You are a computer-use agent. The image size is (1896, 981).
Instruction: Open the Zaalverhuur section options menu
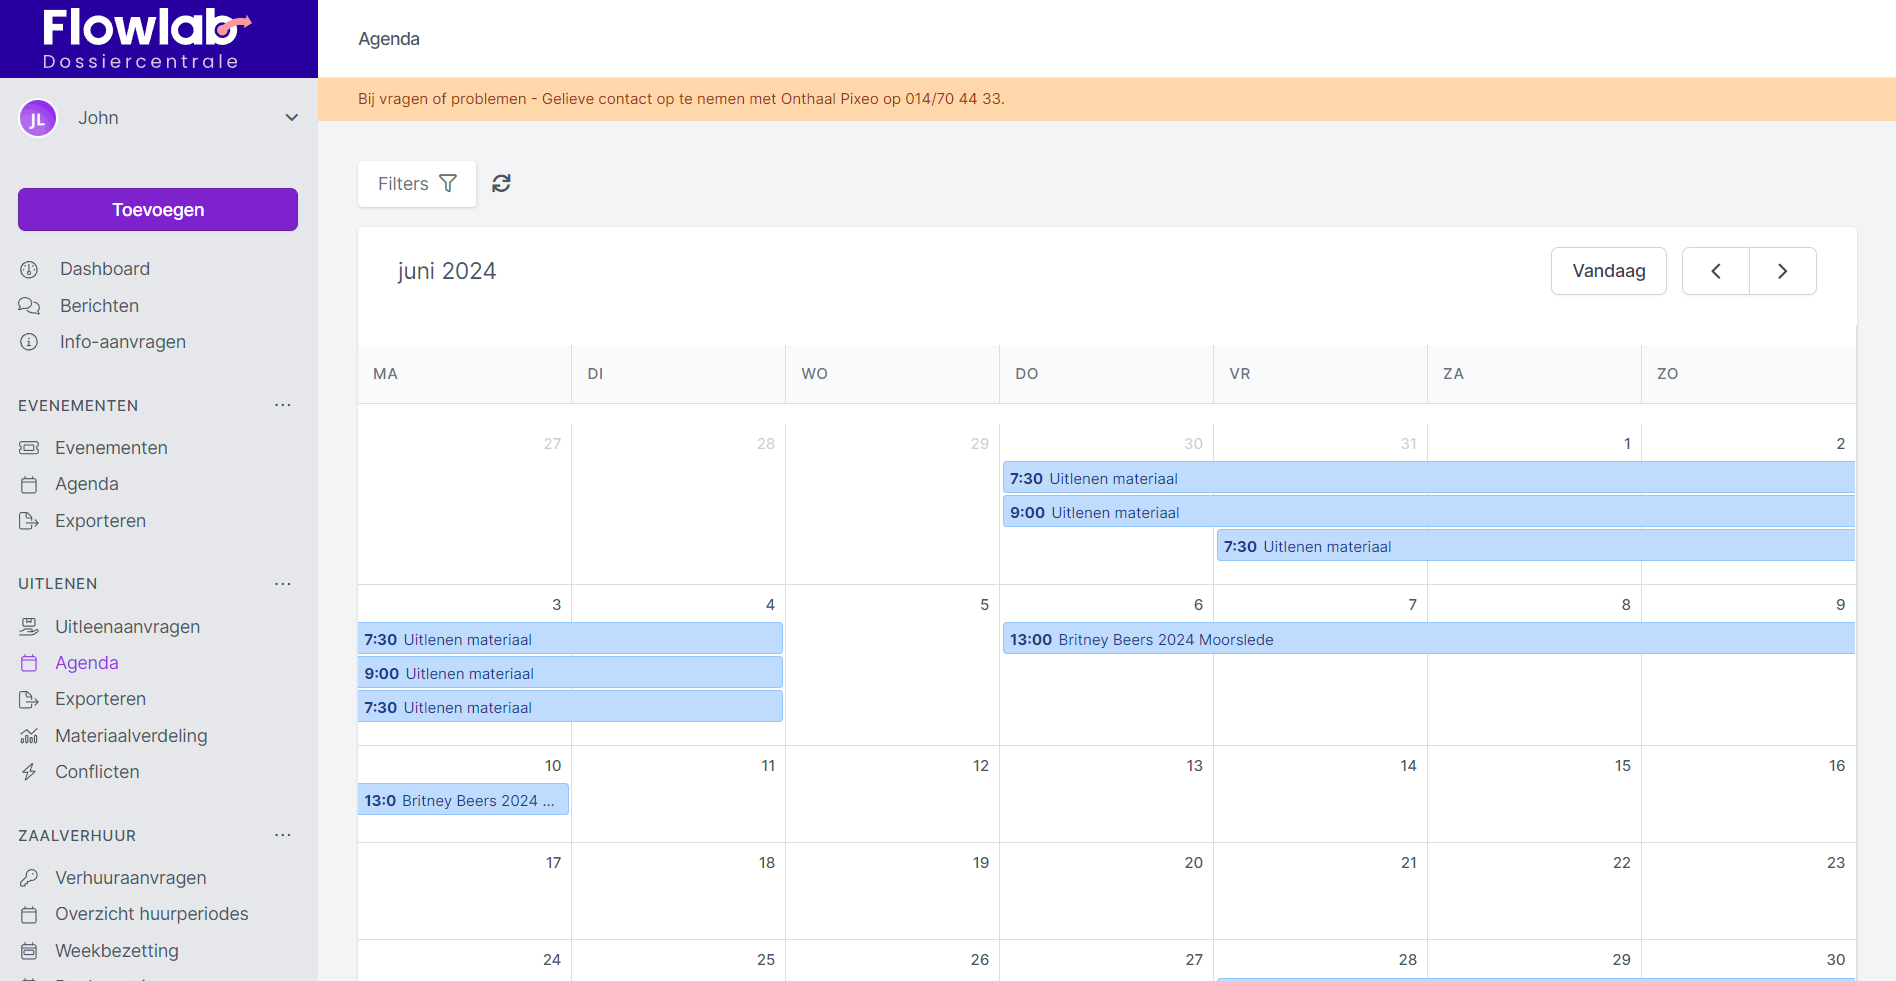click(283, 835)
